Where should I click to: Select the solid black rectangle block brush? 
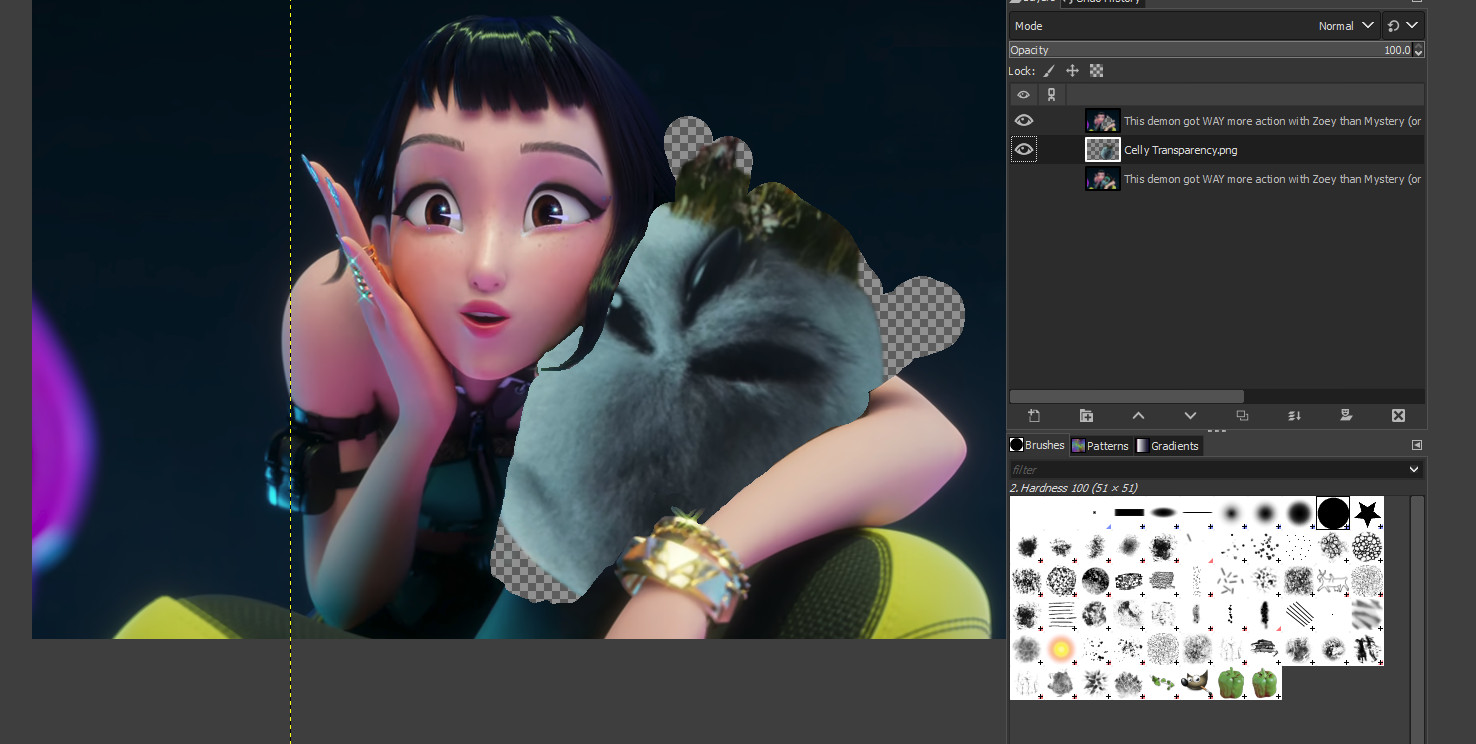[x=1129, y=513]
